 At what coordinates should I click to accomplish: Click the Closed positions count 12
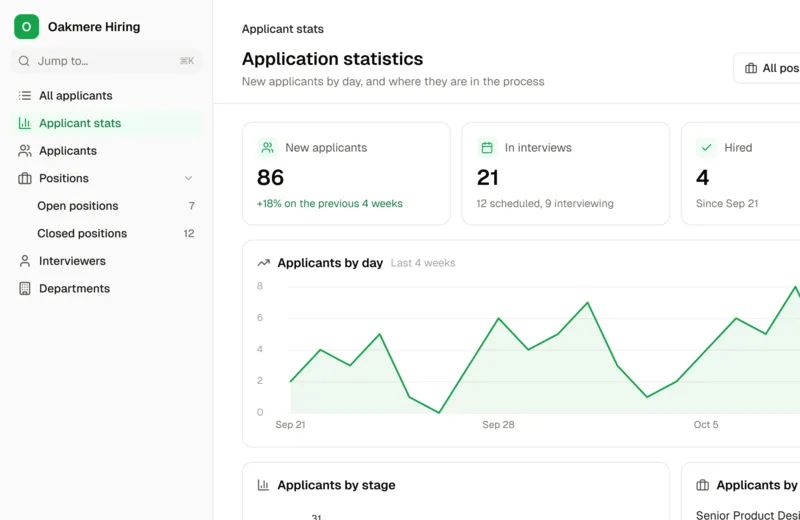pos(189,233)
